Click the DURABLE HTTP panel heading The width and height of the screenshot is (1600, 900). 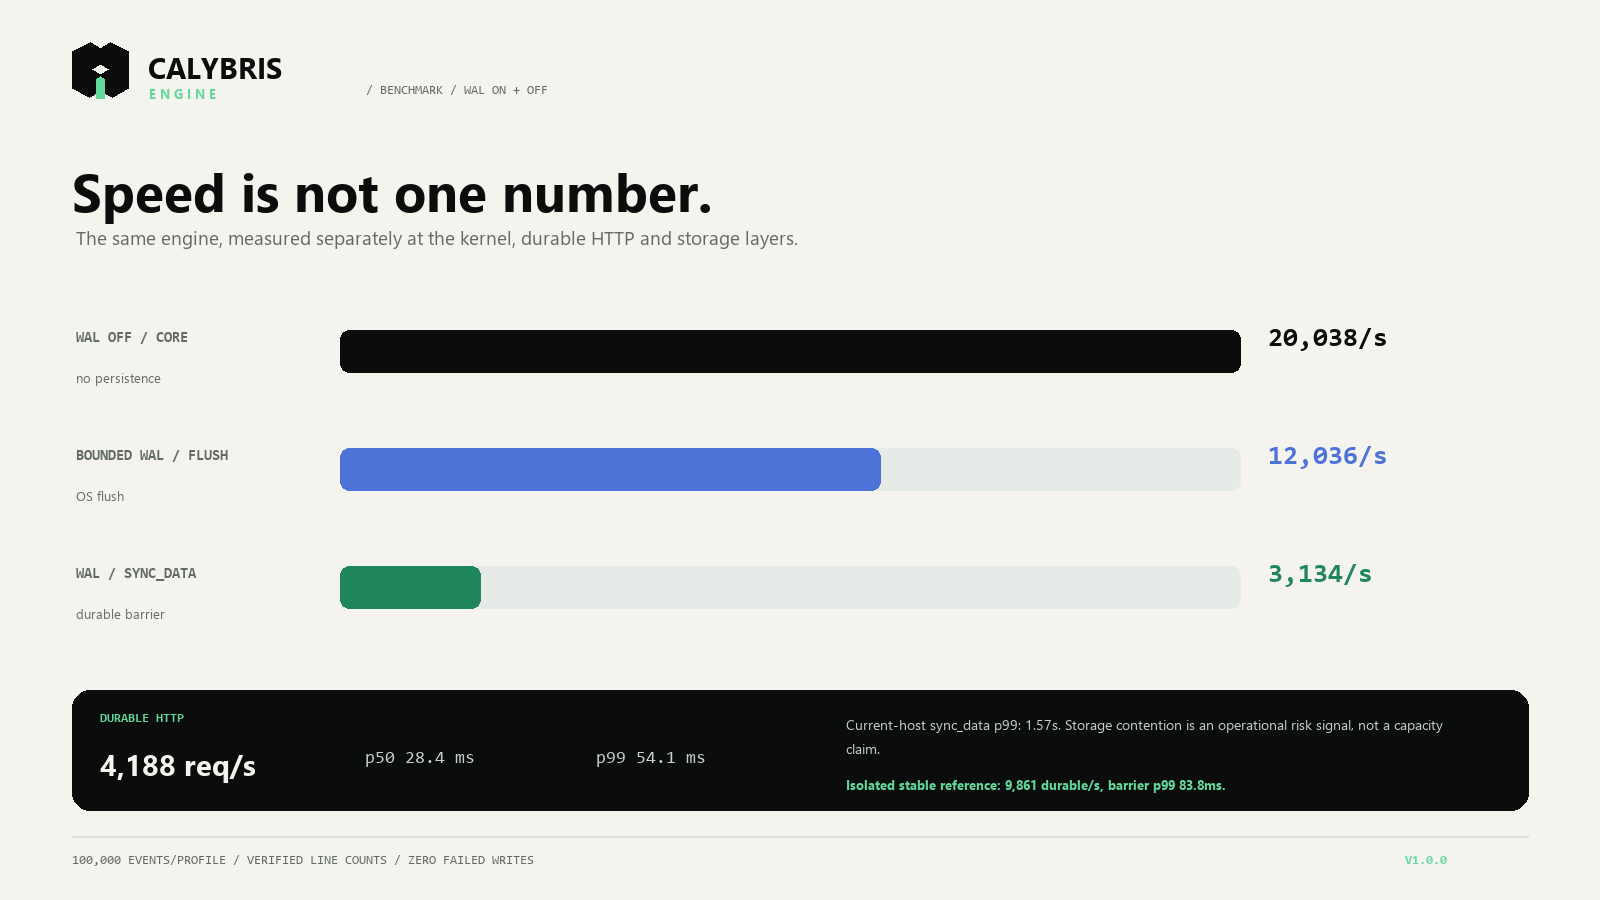(142, 718)
